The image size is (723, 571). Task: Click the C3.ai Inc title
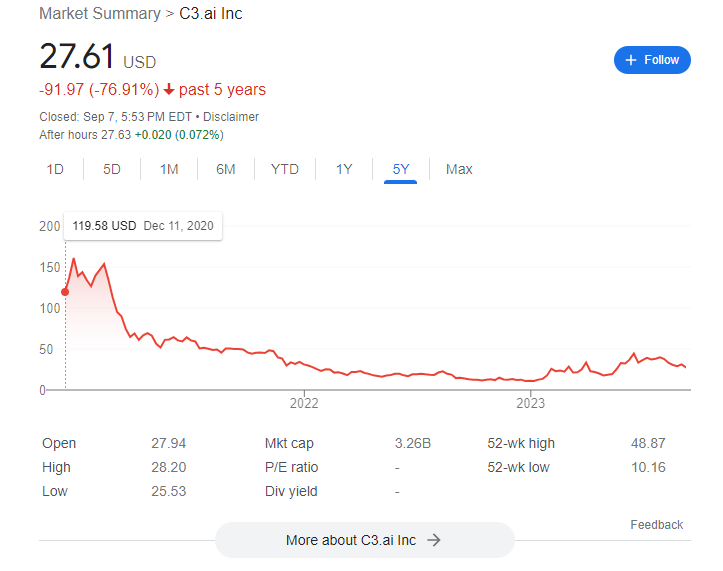click(211, 13)
